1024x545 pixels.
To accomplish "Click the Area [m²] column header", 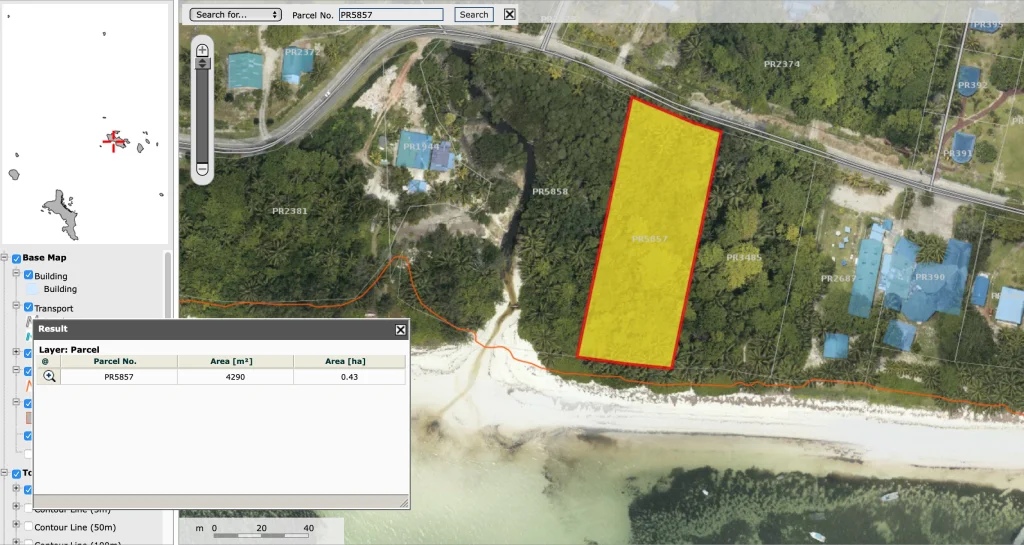I will (x=235, y=361).
